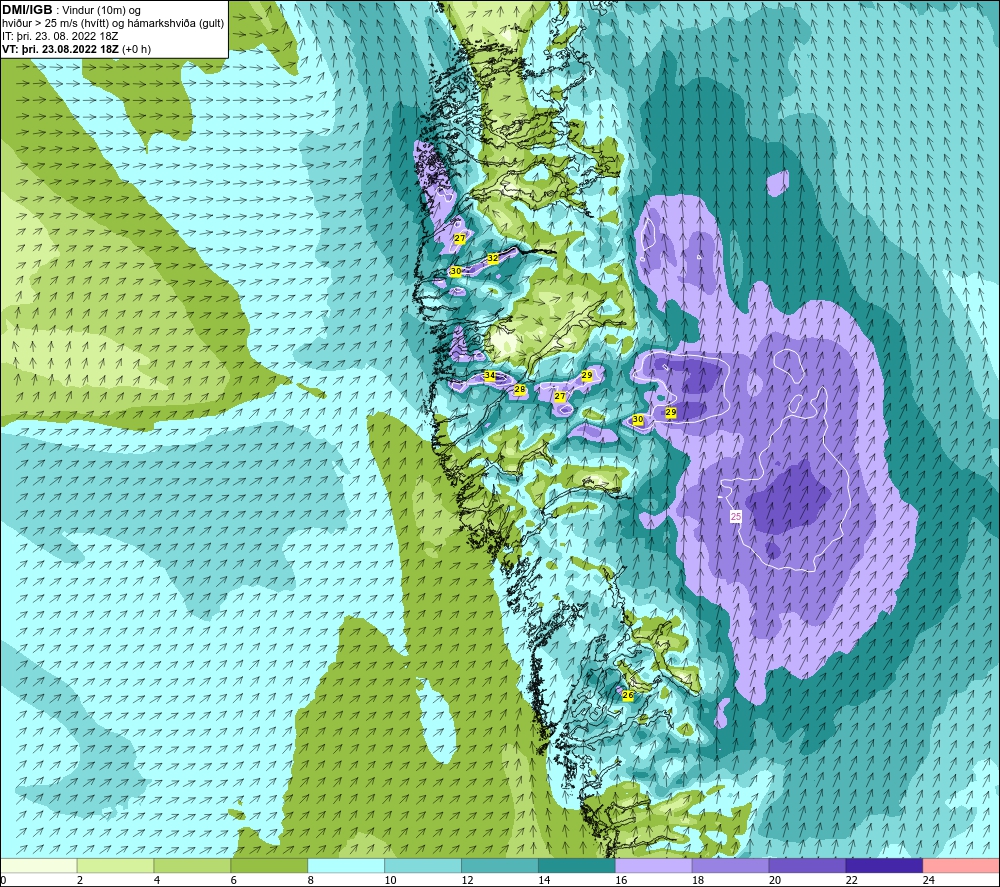Click the legend scale value 20
The width and height of the screenshot is (1000, 887).
click(x=775, y=880)
